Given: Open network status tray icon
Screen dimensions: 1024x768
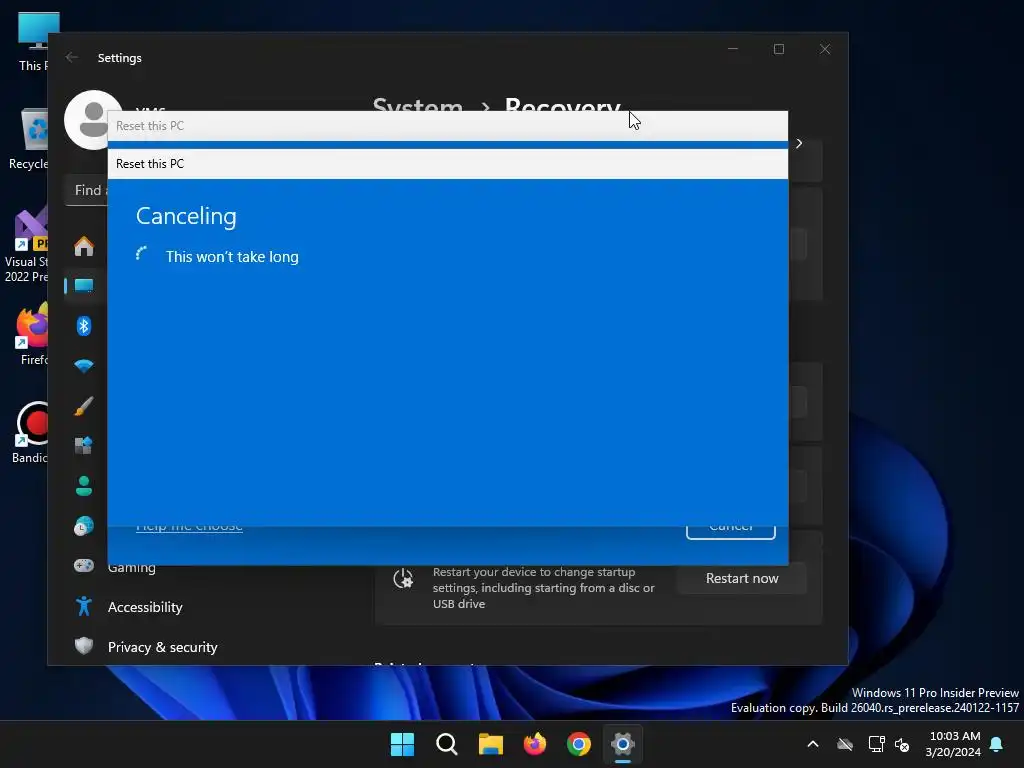Looking at the screenshot, I should (x=876, y=744).
